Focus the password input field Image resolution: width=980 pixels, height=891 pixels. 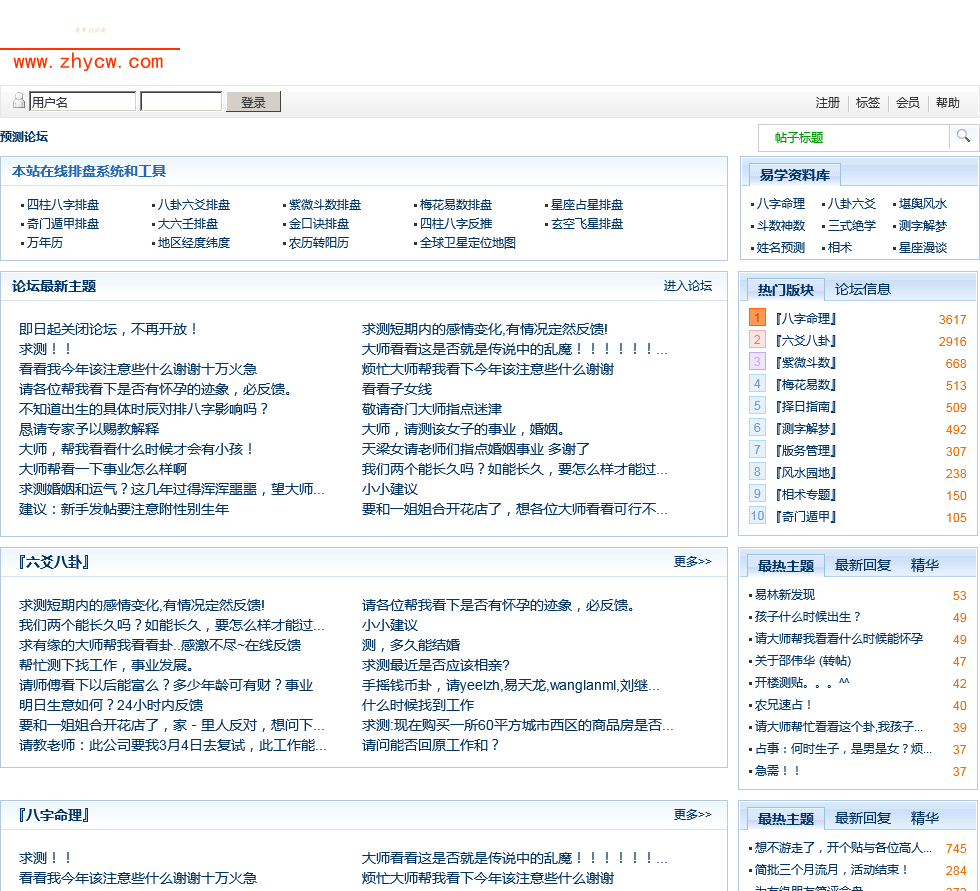(x=181, y=101)
